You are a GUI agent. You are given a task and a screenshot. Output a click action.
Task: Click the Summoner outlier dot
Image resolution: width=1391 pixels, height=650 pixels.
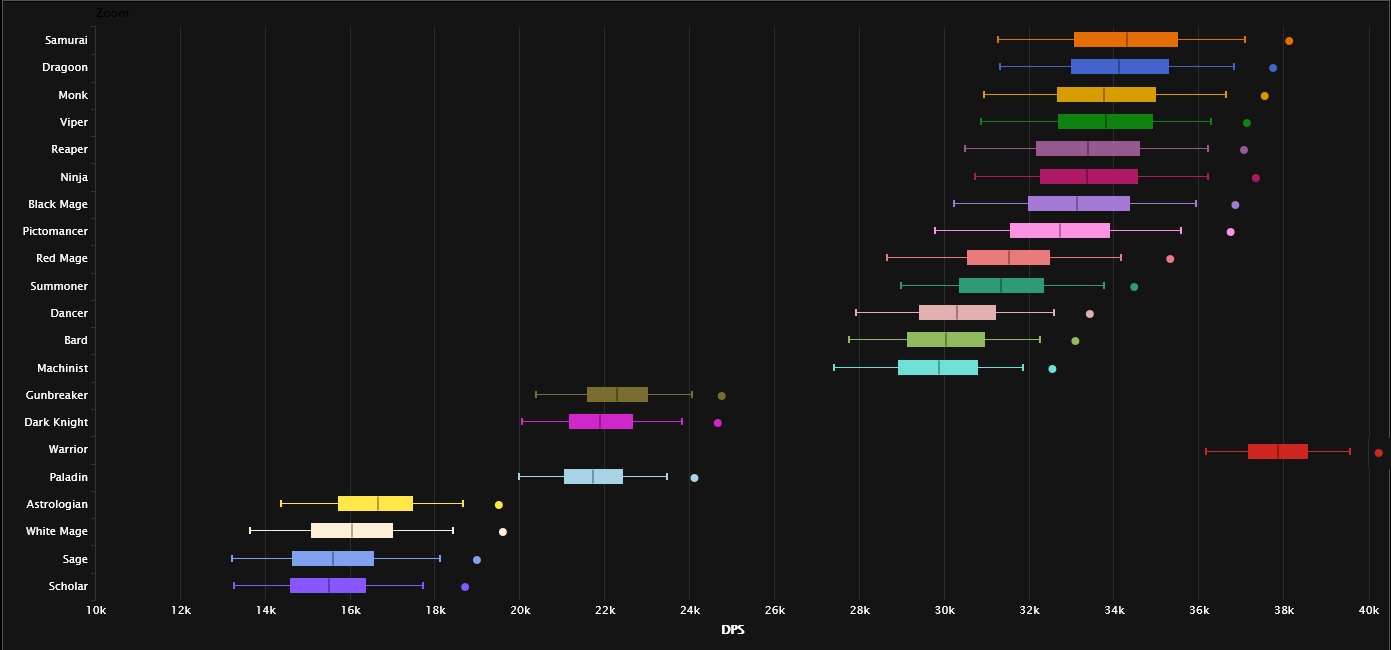pos(1134,287)
